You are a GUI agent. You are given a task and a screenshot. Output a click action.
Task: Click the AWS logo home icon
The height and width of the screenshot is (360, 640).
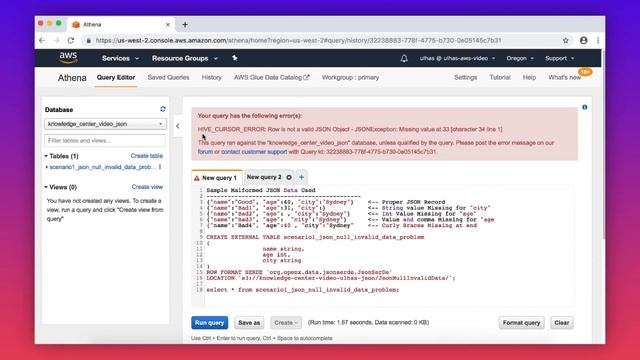pyautogui.click(x=68, y=58)
